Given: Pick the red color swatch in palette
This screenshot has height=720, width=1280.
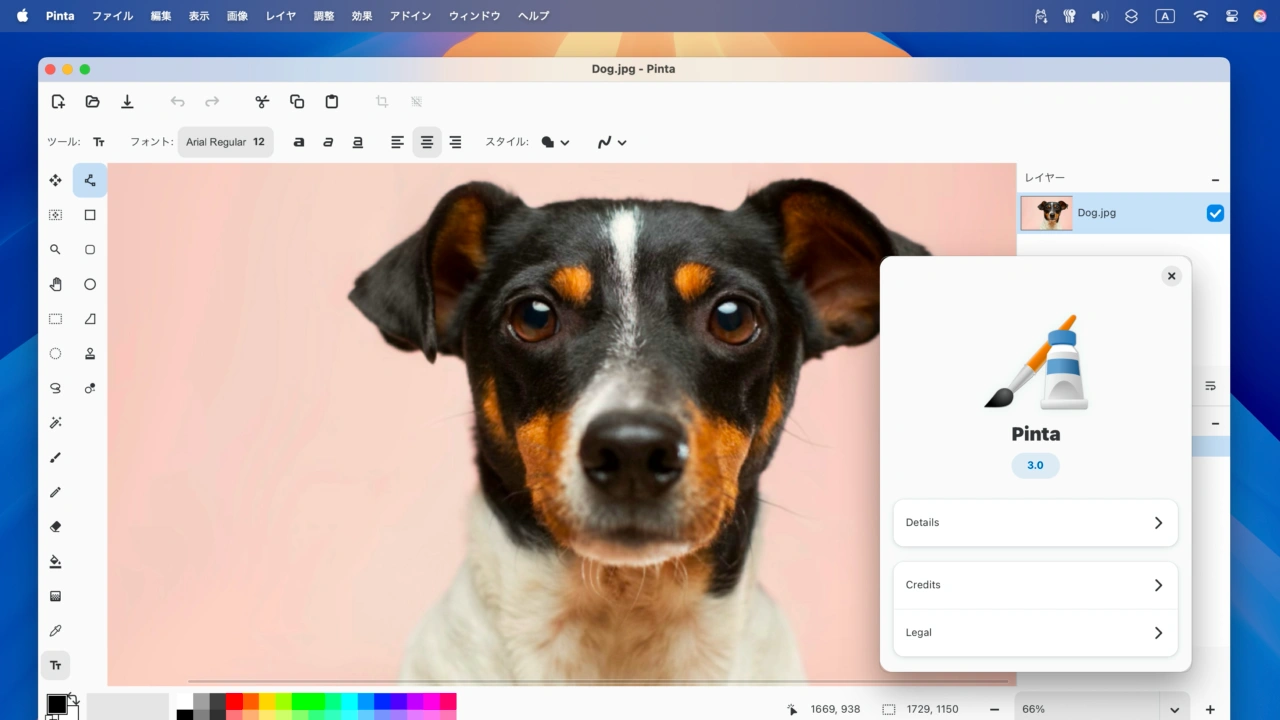Looking at the screenshot, I should pyautogui.click(x=234, y=701).
